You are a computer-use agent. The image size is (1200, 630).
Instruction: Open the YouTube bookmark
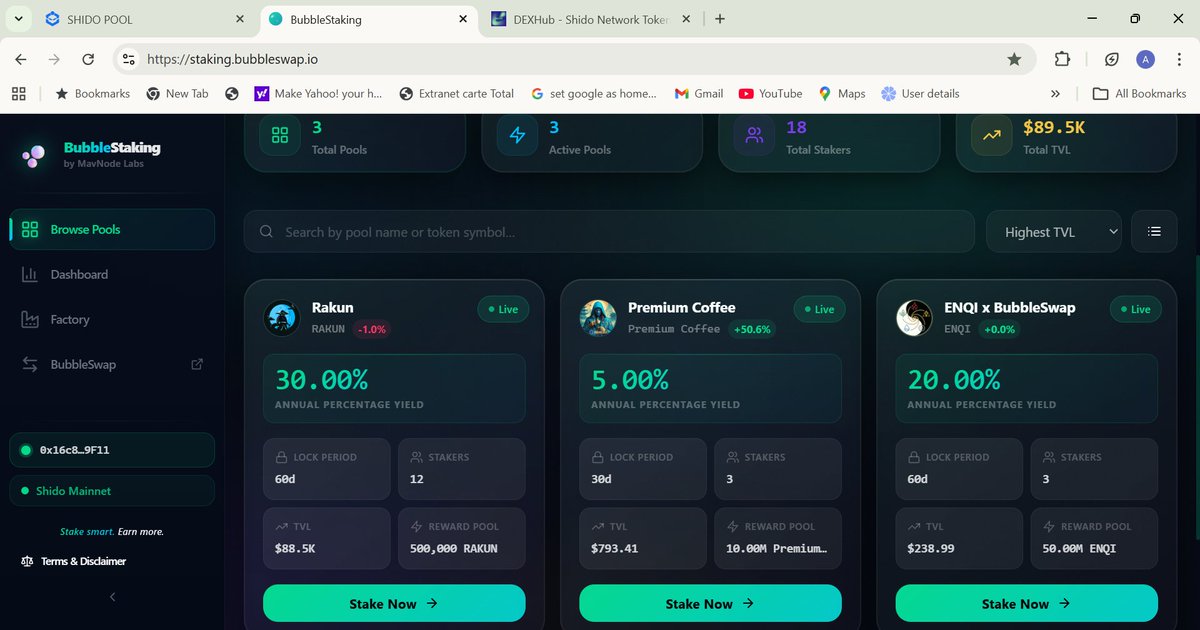[770, 93]
